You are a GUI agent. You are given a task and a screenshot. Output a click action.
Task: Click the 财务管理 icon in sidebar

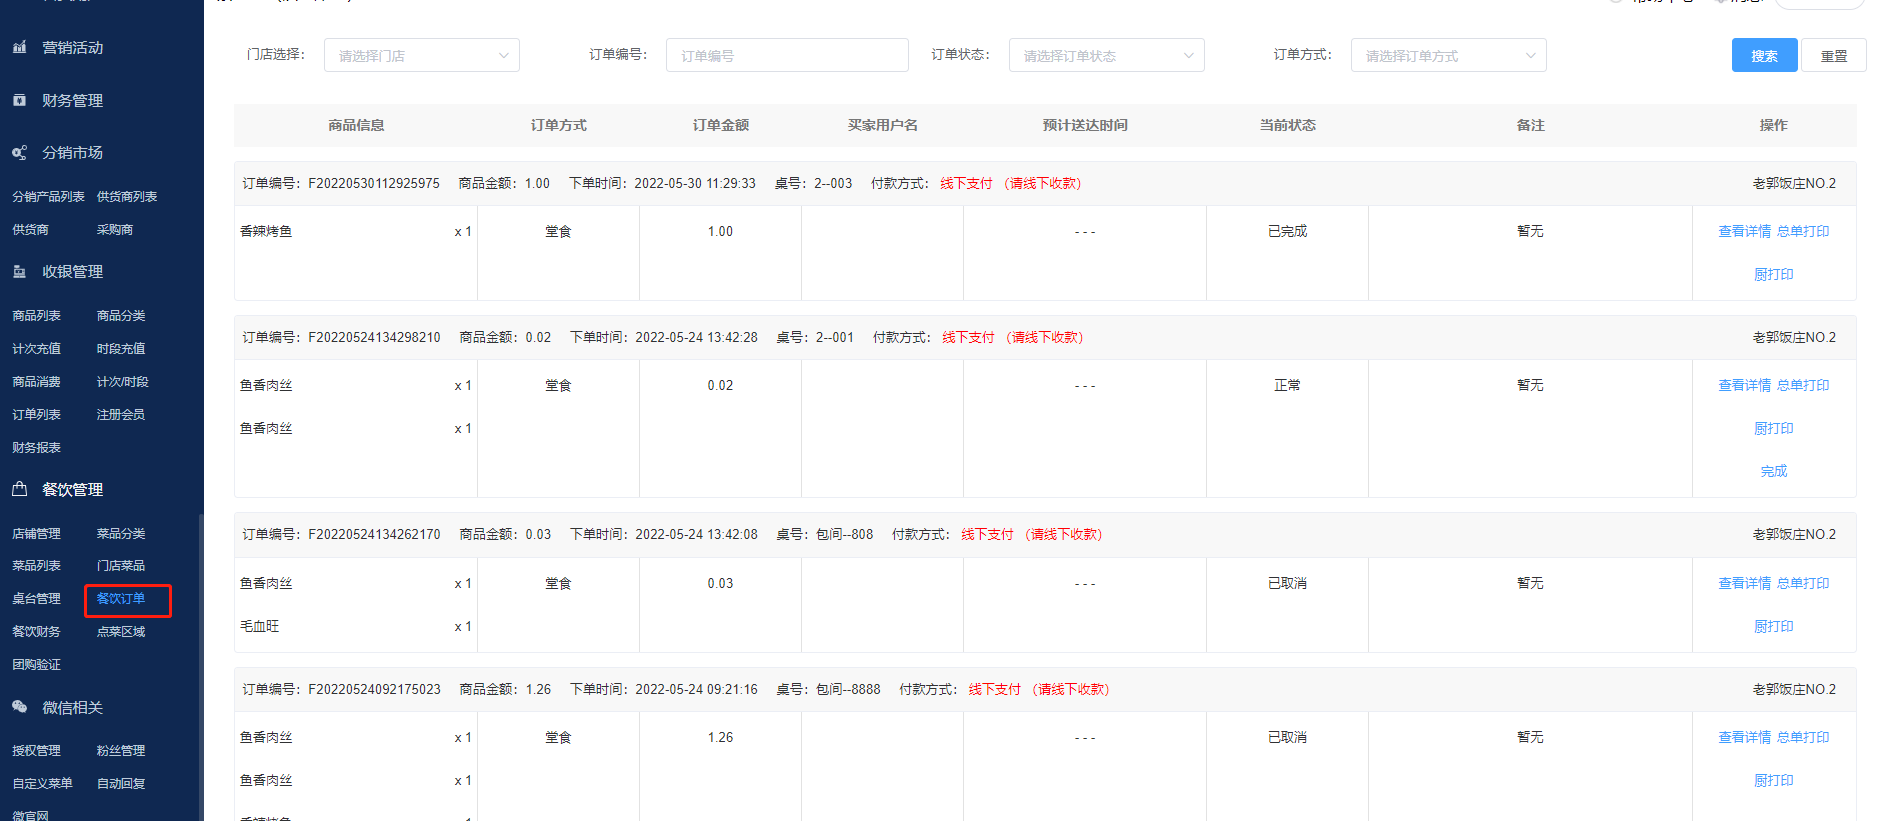click(x=19, y=100)
